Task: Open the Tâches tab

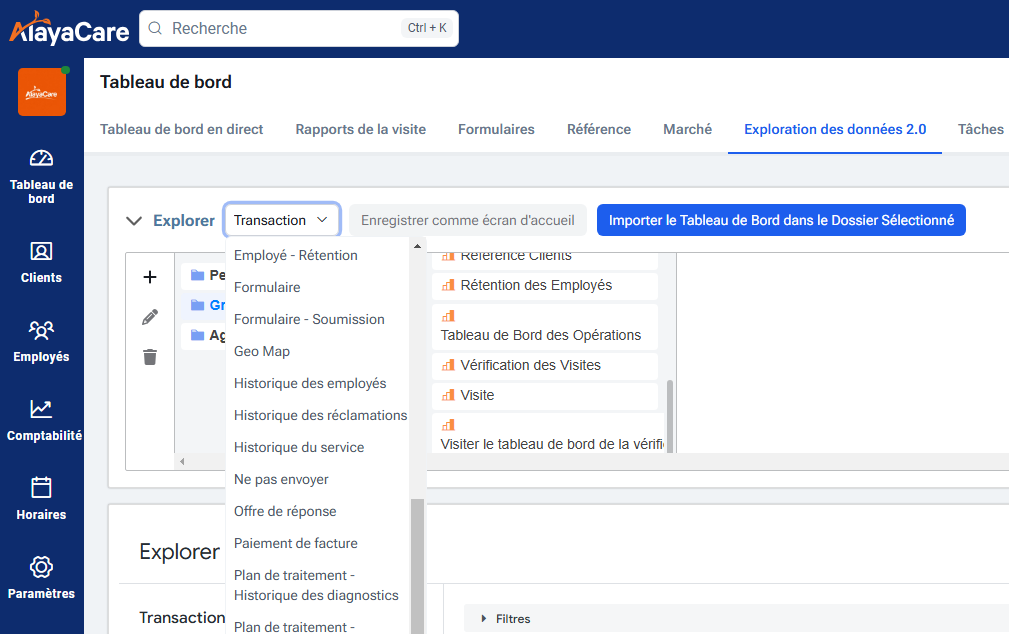Action: [x=981, y=129]
